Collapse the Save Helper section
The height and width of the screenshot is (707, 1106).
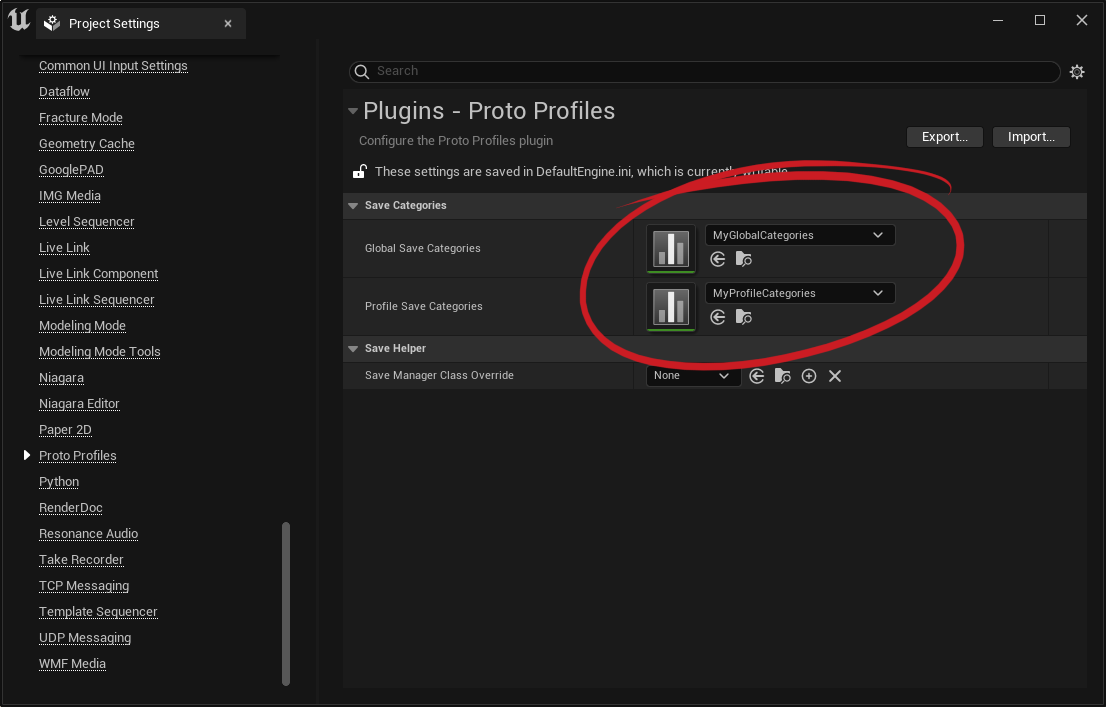click(352, 349)
